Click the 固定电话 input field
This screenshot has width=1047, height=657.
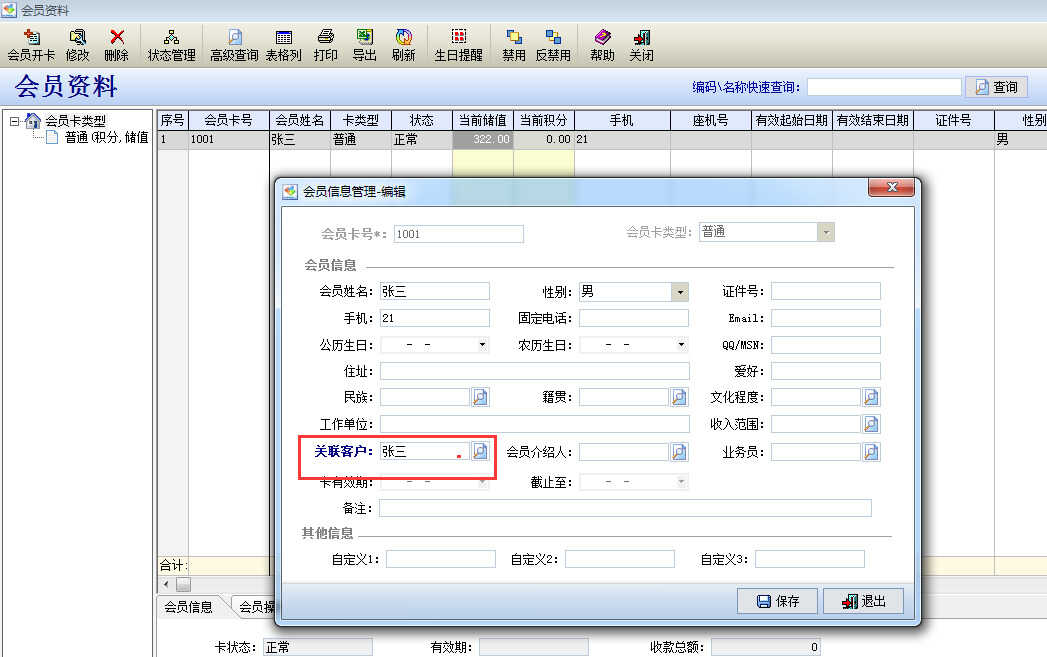[634, 318]
